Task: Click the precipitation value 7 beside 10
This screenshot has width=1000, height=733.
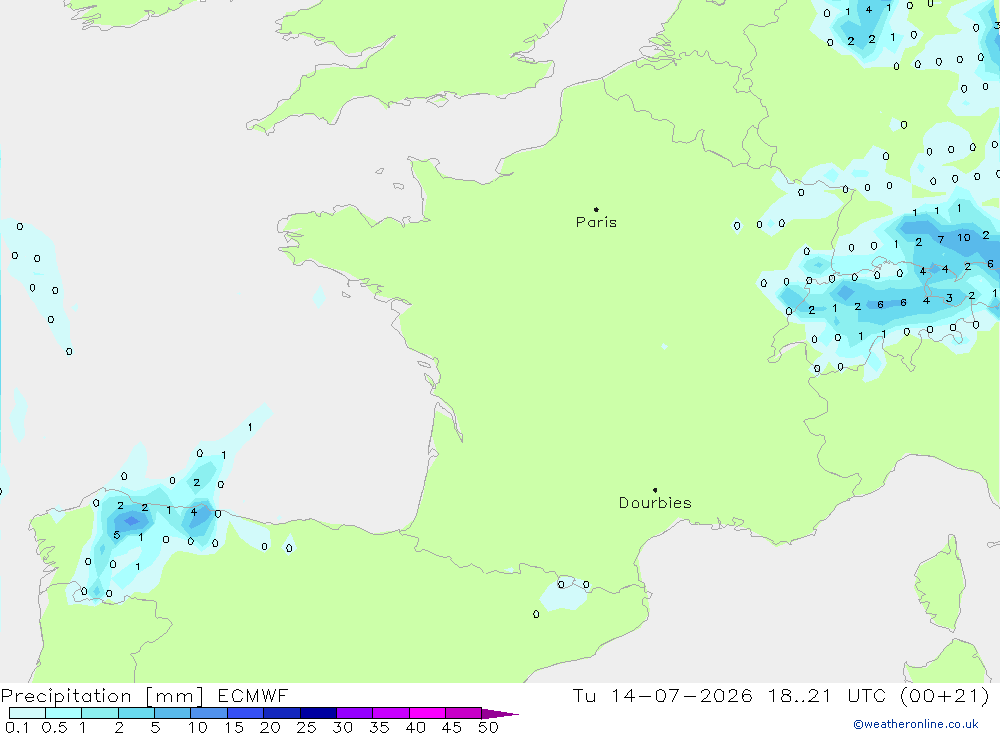Action: pos(941,239)
